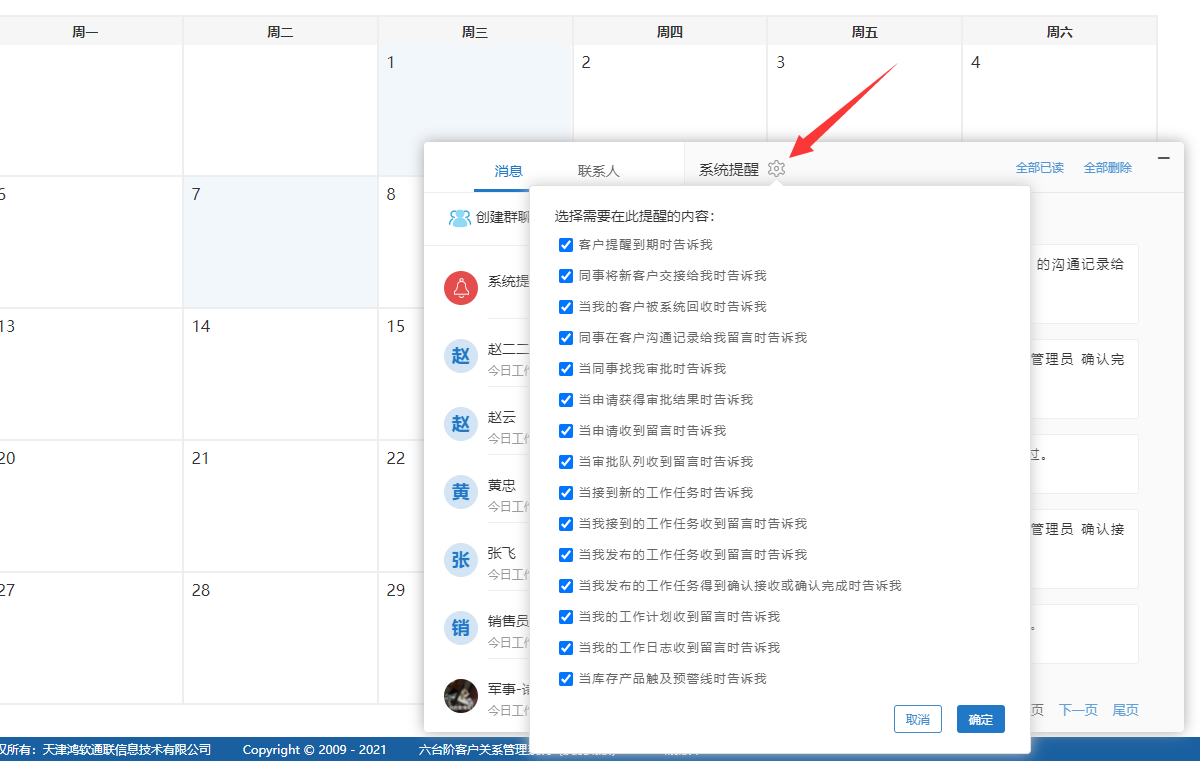Open system reminder settings gear icon
This screenshot has height=761, width=1200.
click(777, 169)
